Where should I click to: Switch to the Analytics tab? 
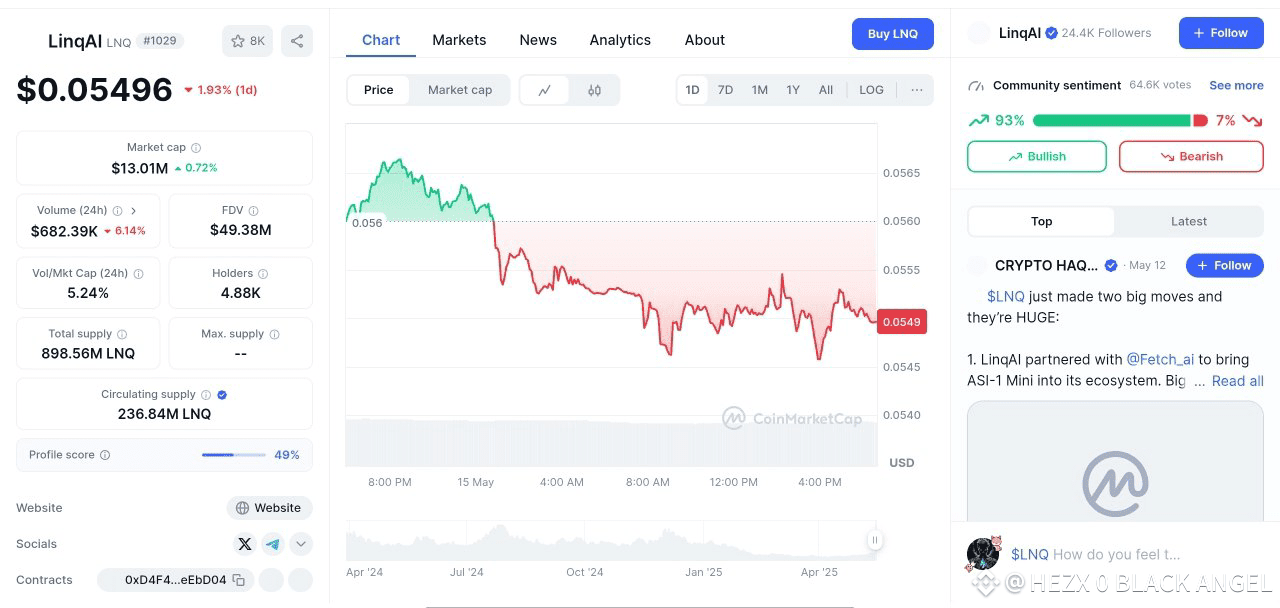(x=620, y=40)
